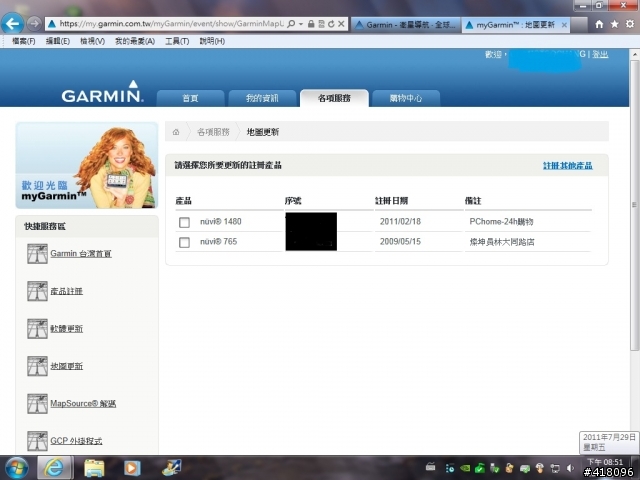This screenshot has height=480, width=640.
Task: Click the nüvi 1480 product name
Action: click(221, 222)
